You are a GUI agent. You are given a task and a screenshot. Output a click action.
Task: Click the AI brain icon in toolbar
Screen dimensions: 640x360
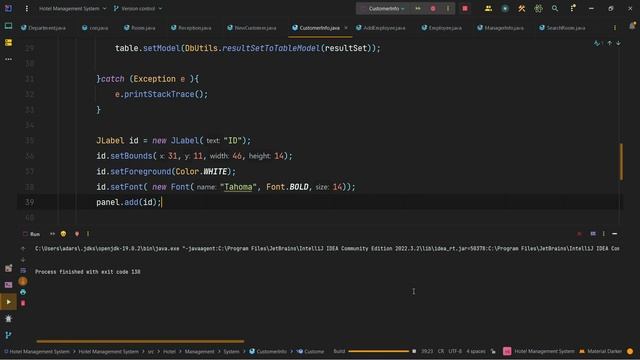click(538, 9)
